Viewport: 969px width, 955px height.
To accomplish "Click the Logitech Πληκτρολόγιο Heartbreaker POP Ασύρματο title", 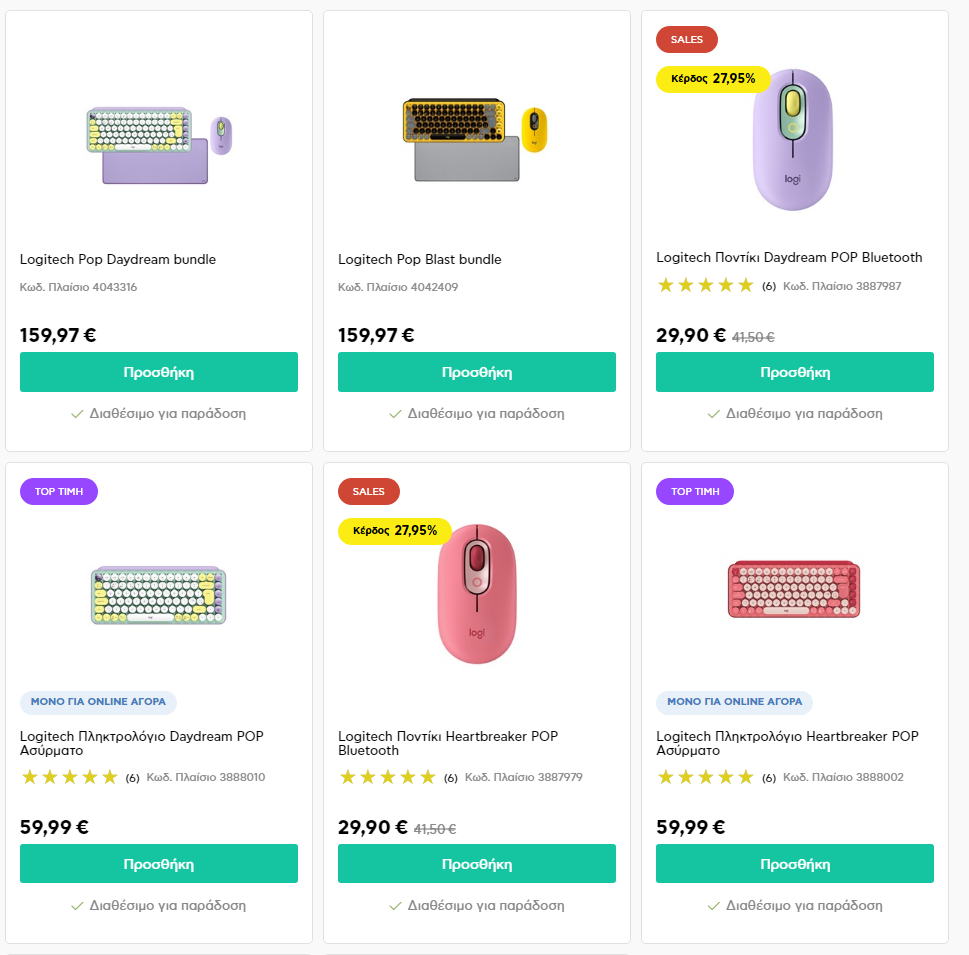I will (x=786, y=743).
